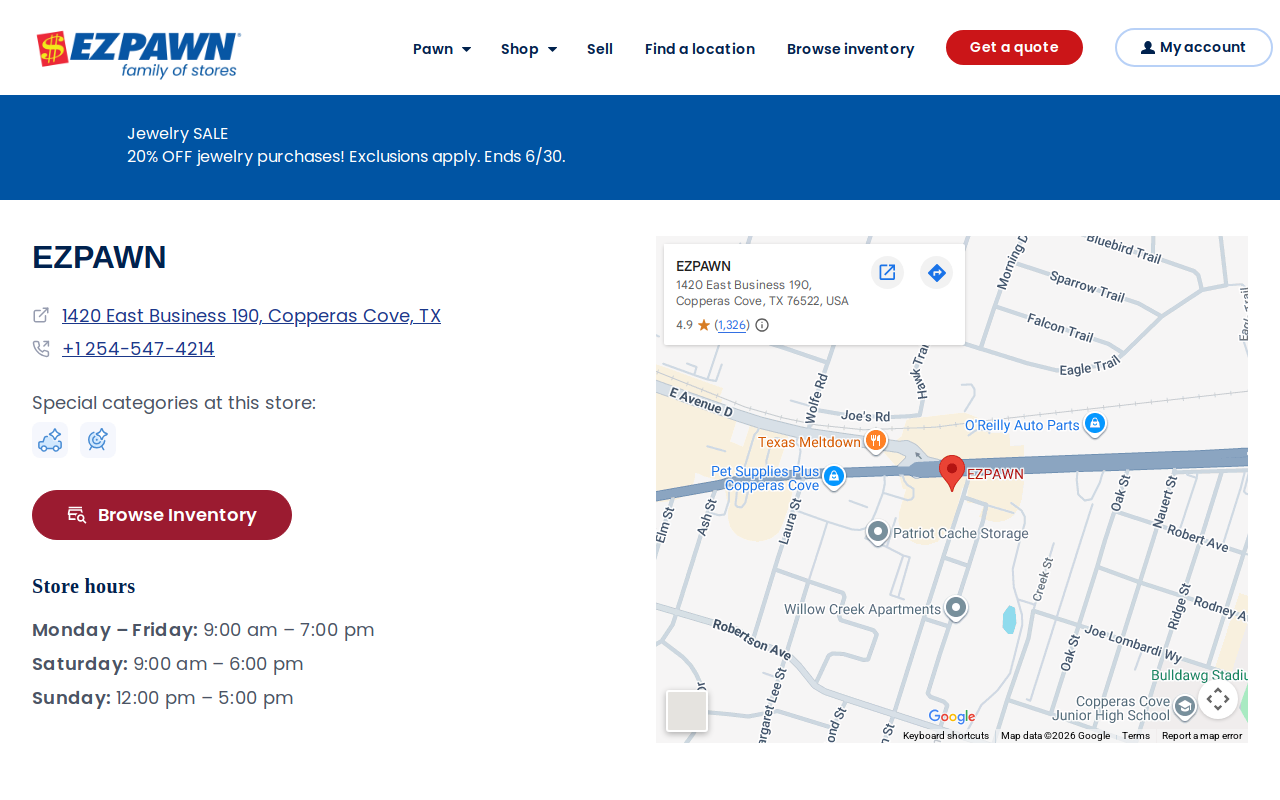This screenshot has height=800, width=1280.
Task: Expand the Pawn dropdown menu
Action: tap(442, 49)
